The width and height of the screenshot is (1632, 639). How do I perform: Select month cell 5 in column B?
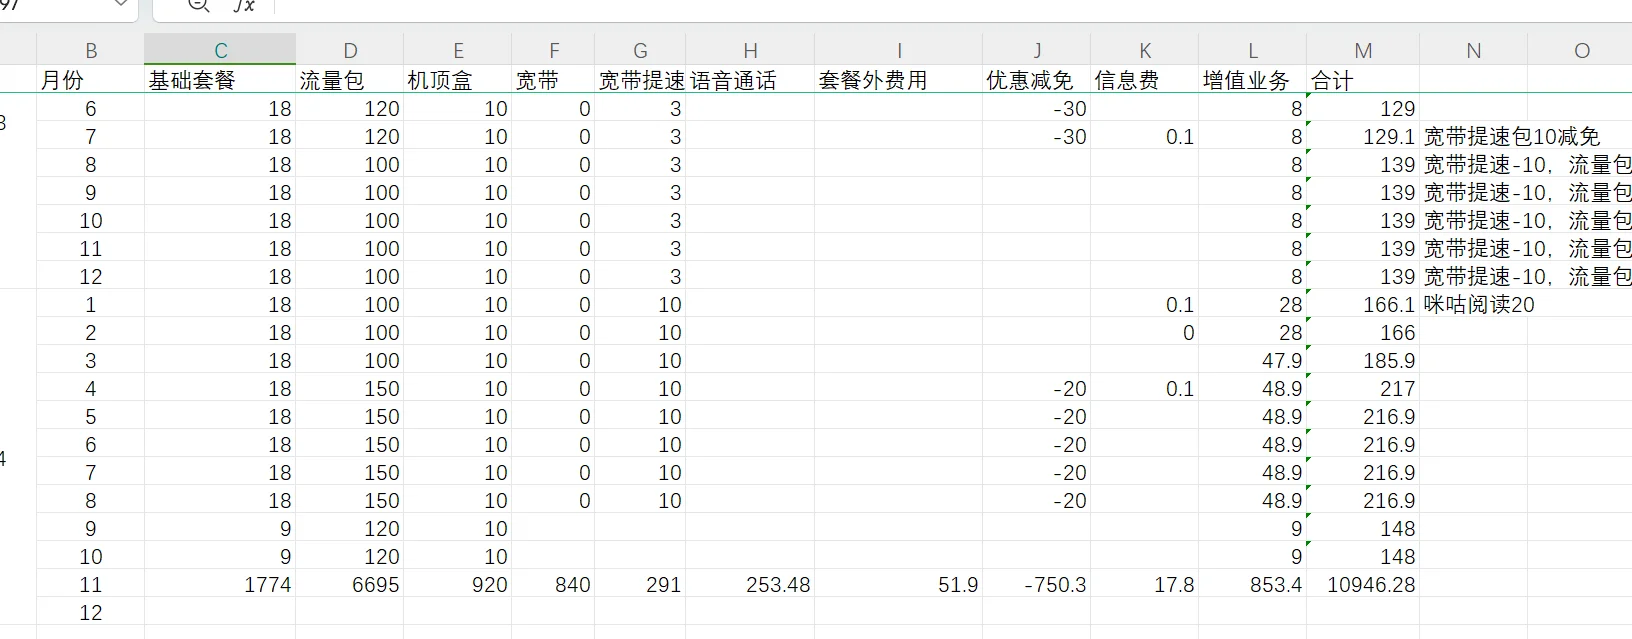point(91,417)
